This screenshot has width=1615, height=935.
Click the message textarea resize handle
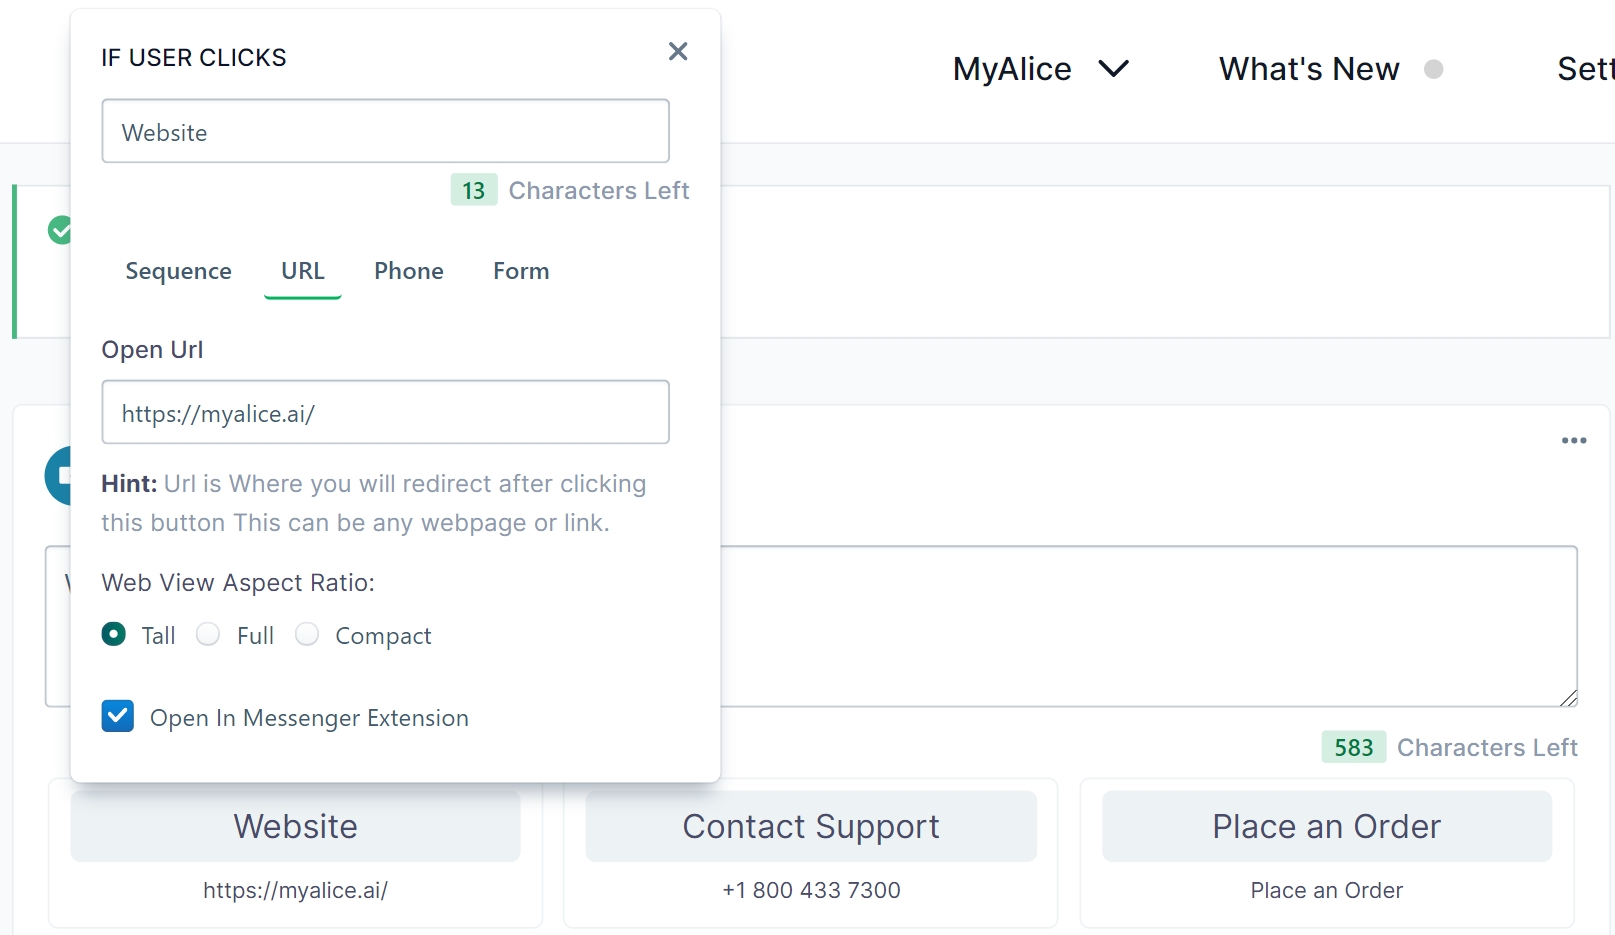click(x=1569, y=698)
